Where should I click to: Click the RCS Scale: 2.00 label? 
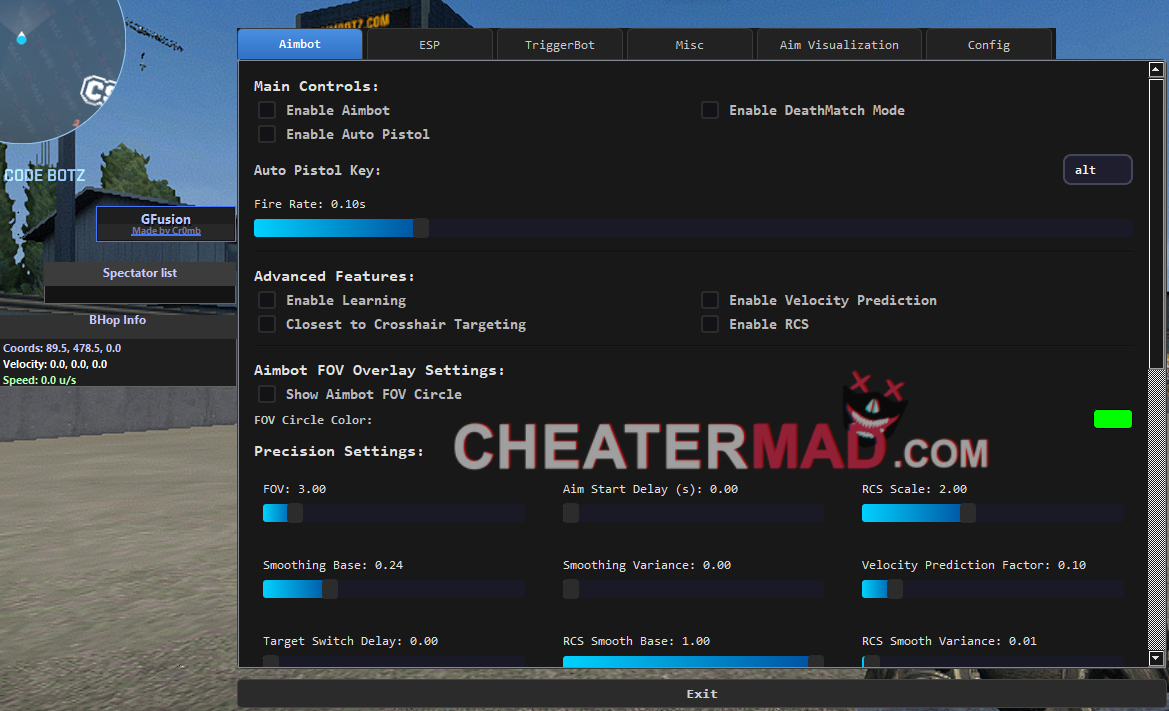point(914,490)
